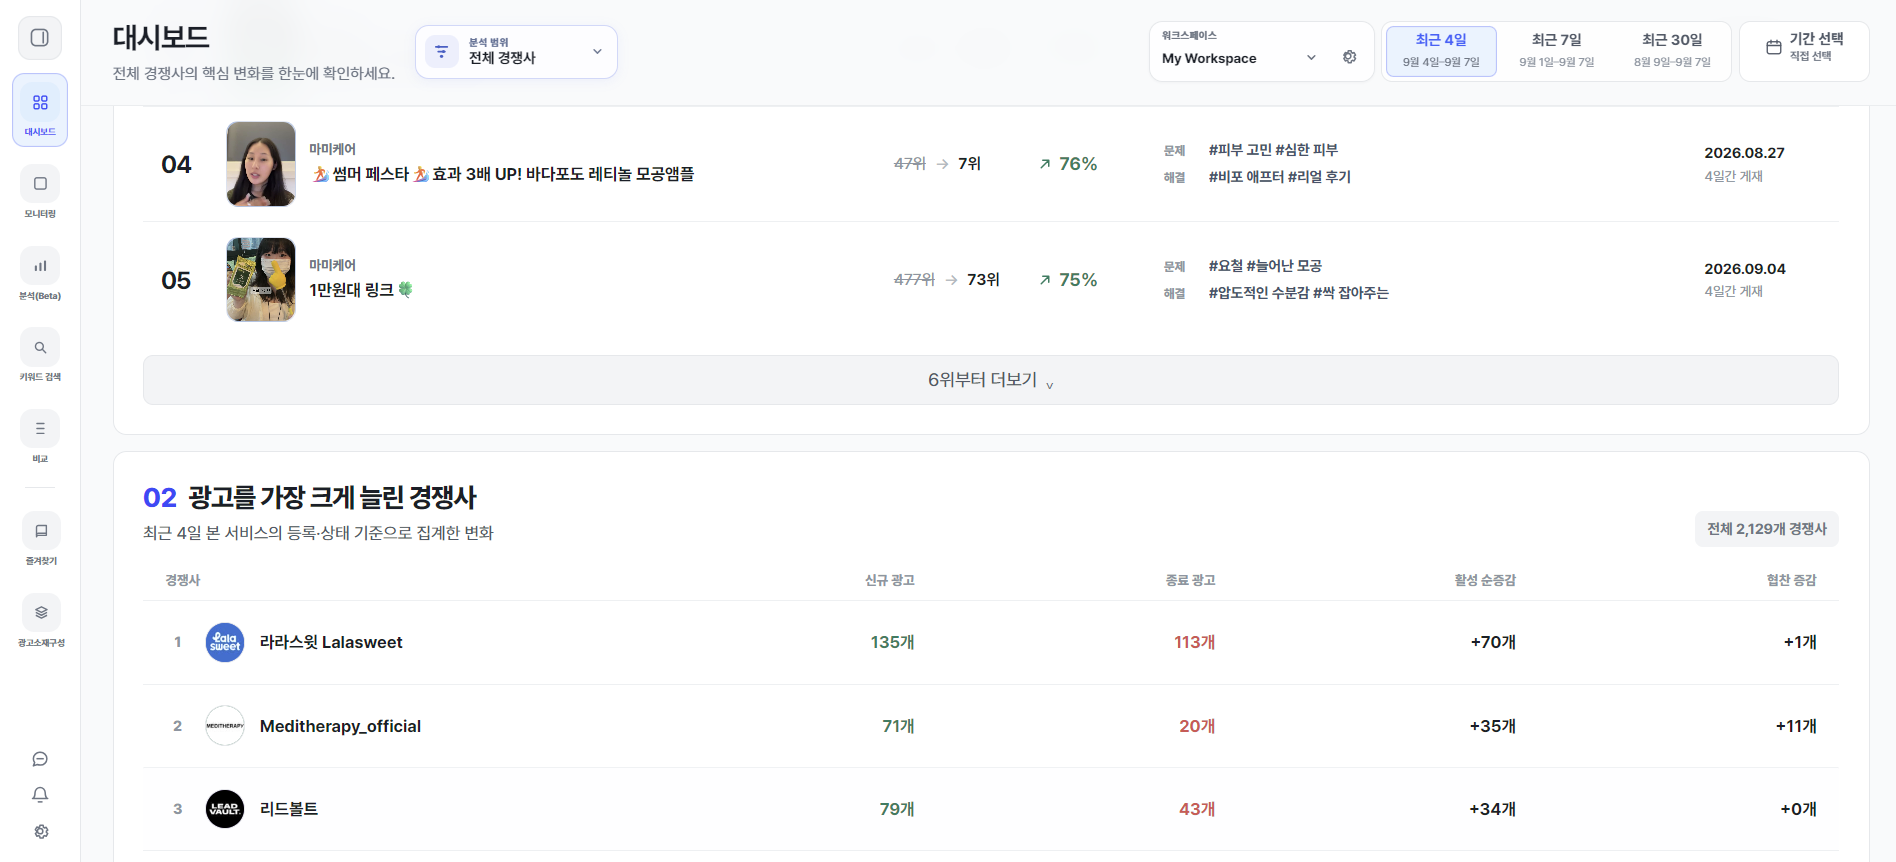Click the 71개 new ads value
The width and height of the screenshot is (1896, 862).
[x=898, y=726]
